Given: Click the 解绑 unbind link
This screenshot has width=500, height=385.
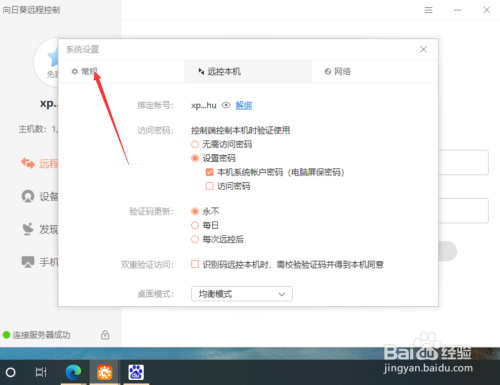Looking at the screenshot, I should coord(244,105).
